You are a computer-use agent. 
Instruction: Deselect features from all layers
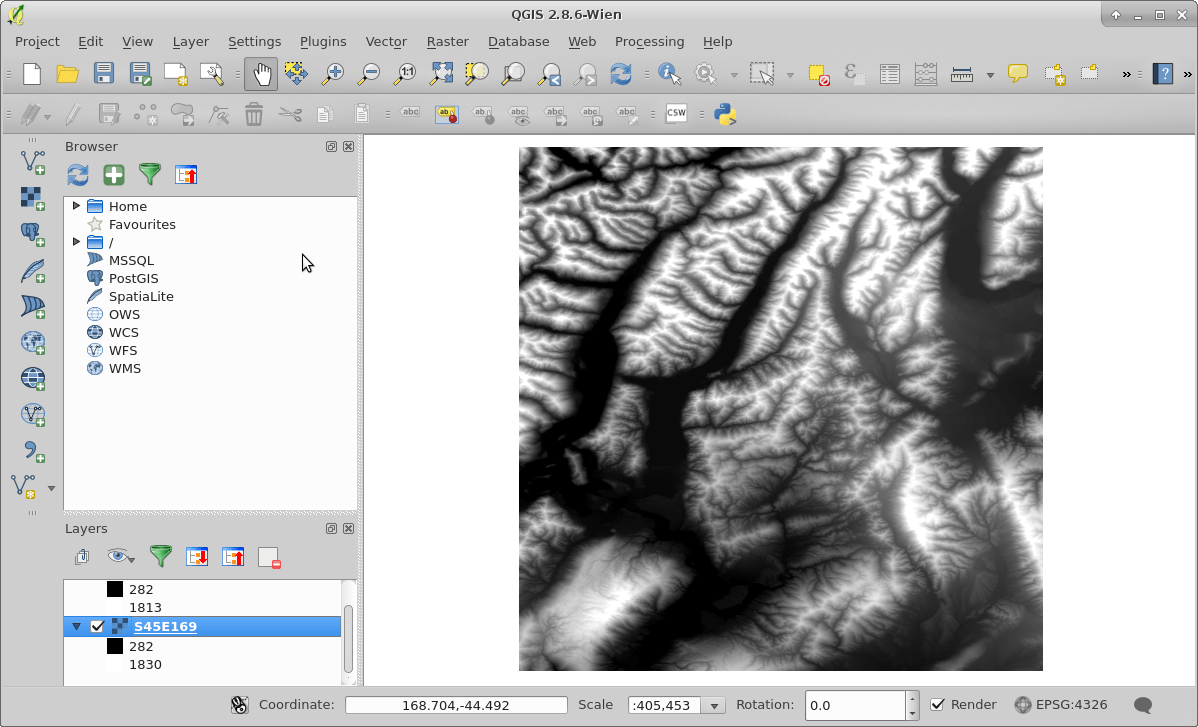818,74
